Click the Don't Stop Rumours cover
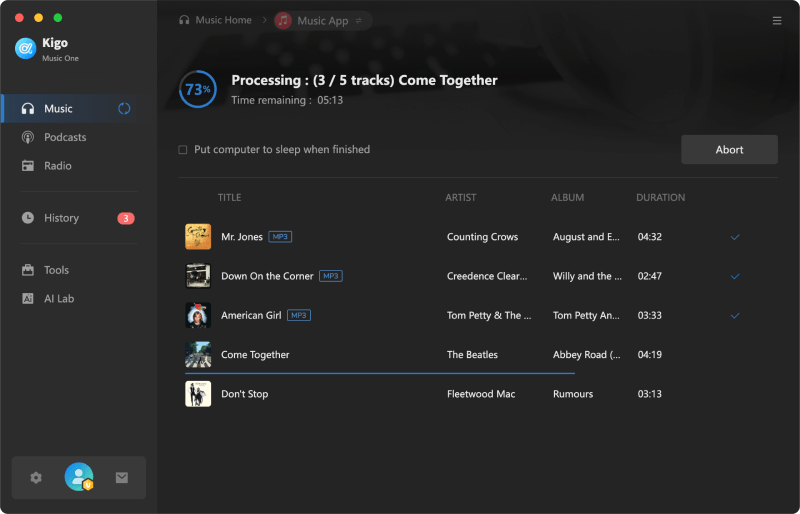This screenshot has height=514, width=800. (x=198, y=394)
